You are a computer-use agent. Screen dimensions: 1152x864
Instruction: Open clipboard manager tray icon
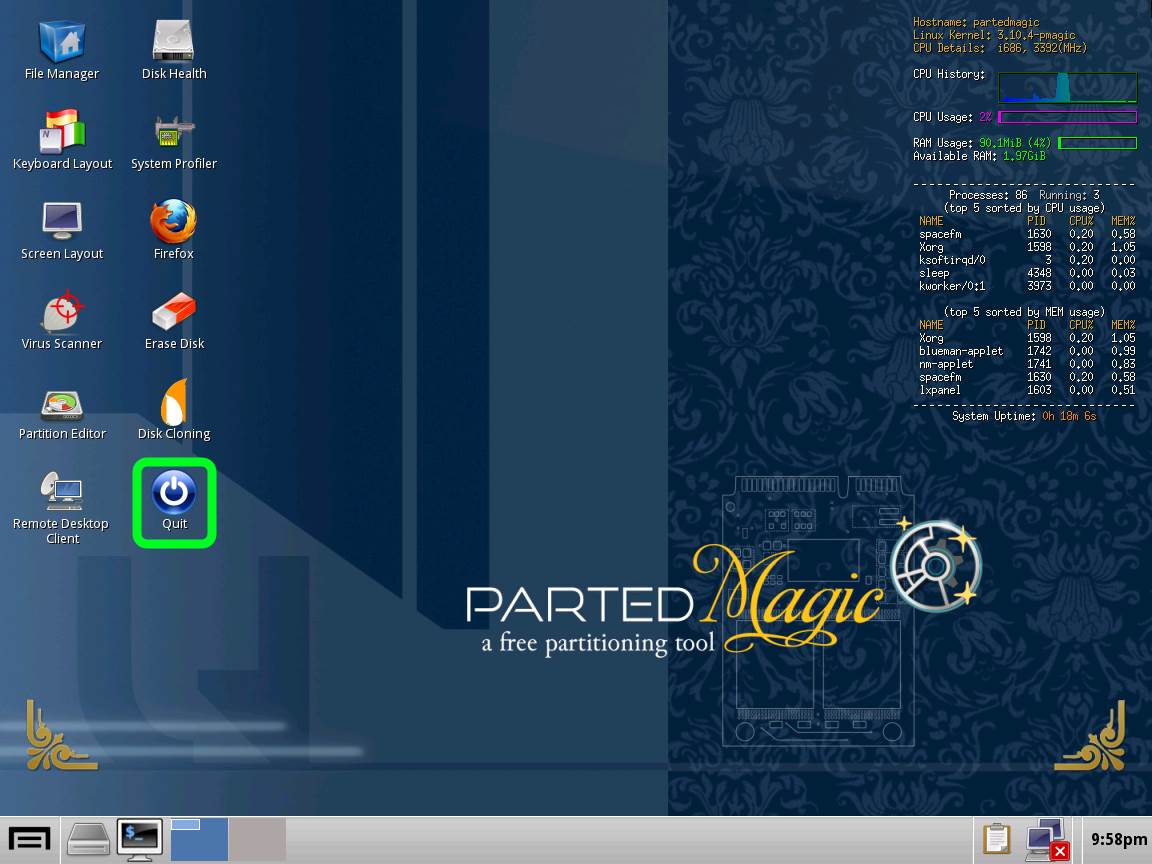[997, 839]
